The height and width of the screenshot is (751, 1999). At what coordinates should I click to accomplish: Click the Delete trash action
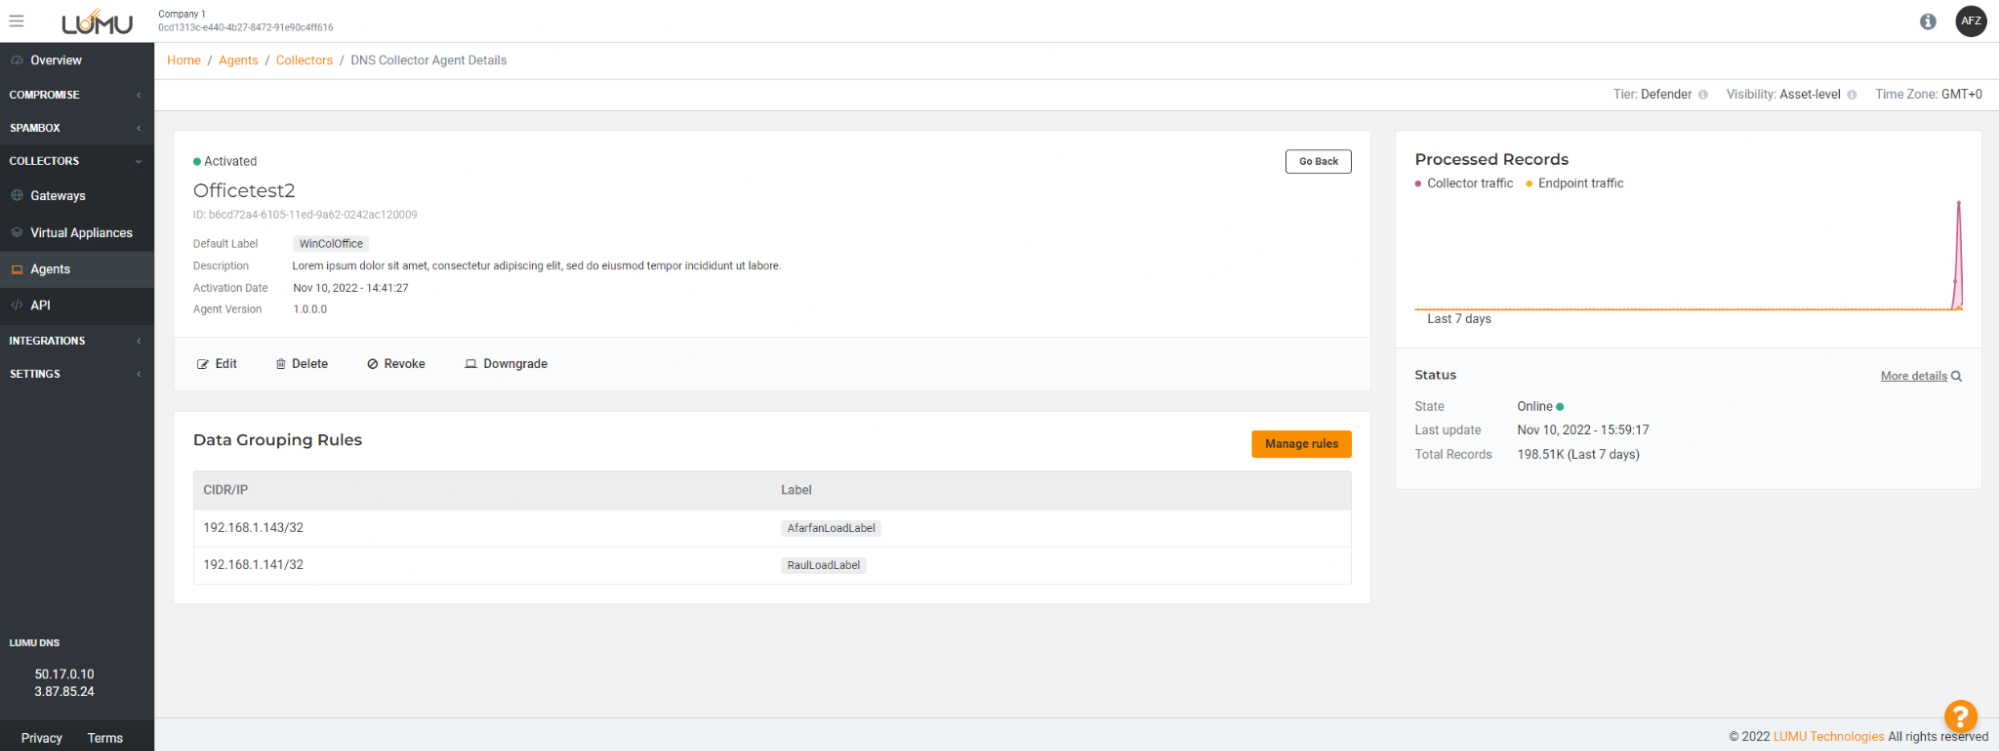(302, 364)
